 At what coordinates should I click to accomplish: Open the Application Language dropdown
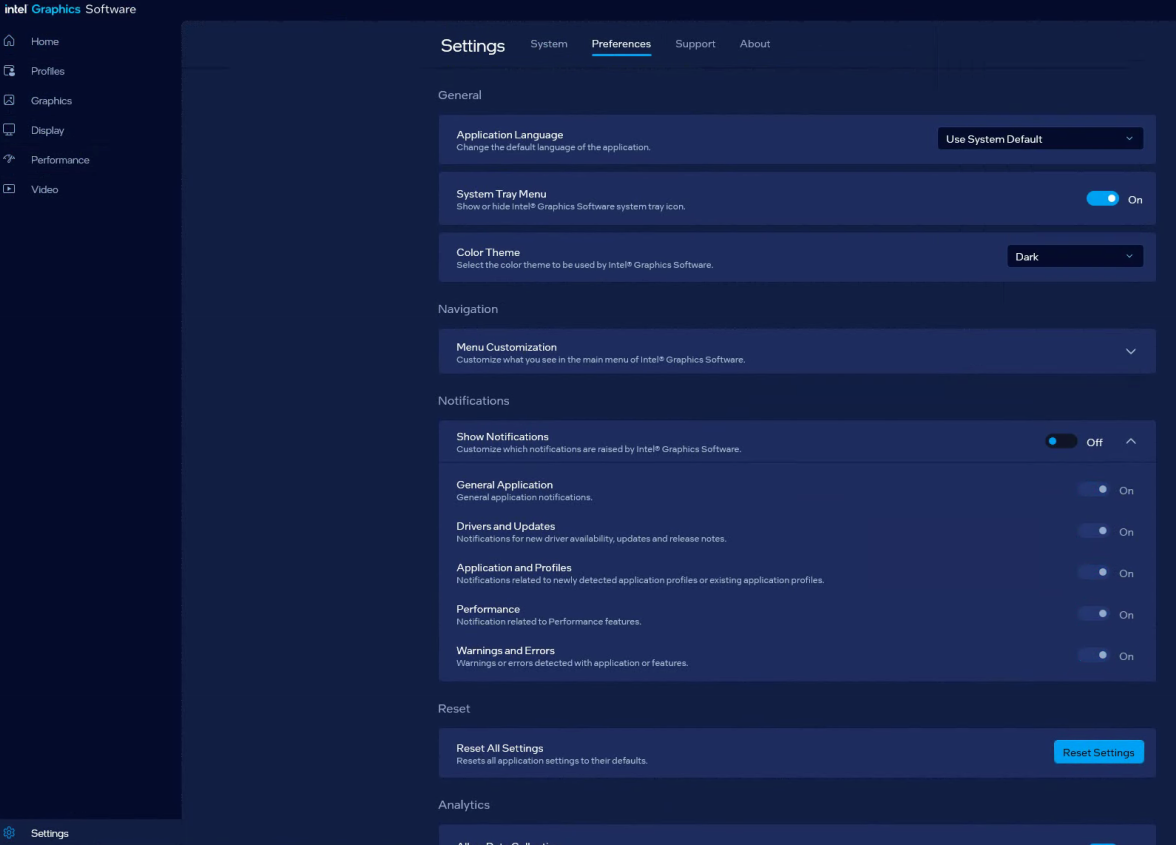[x=1040, y=138]
